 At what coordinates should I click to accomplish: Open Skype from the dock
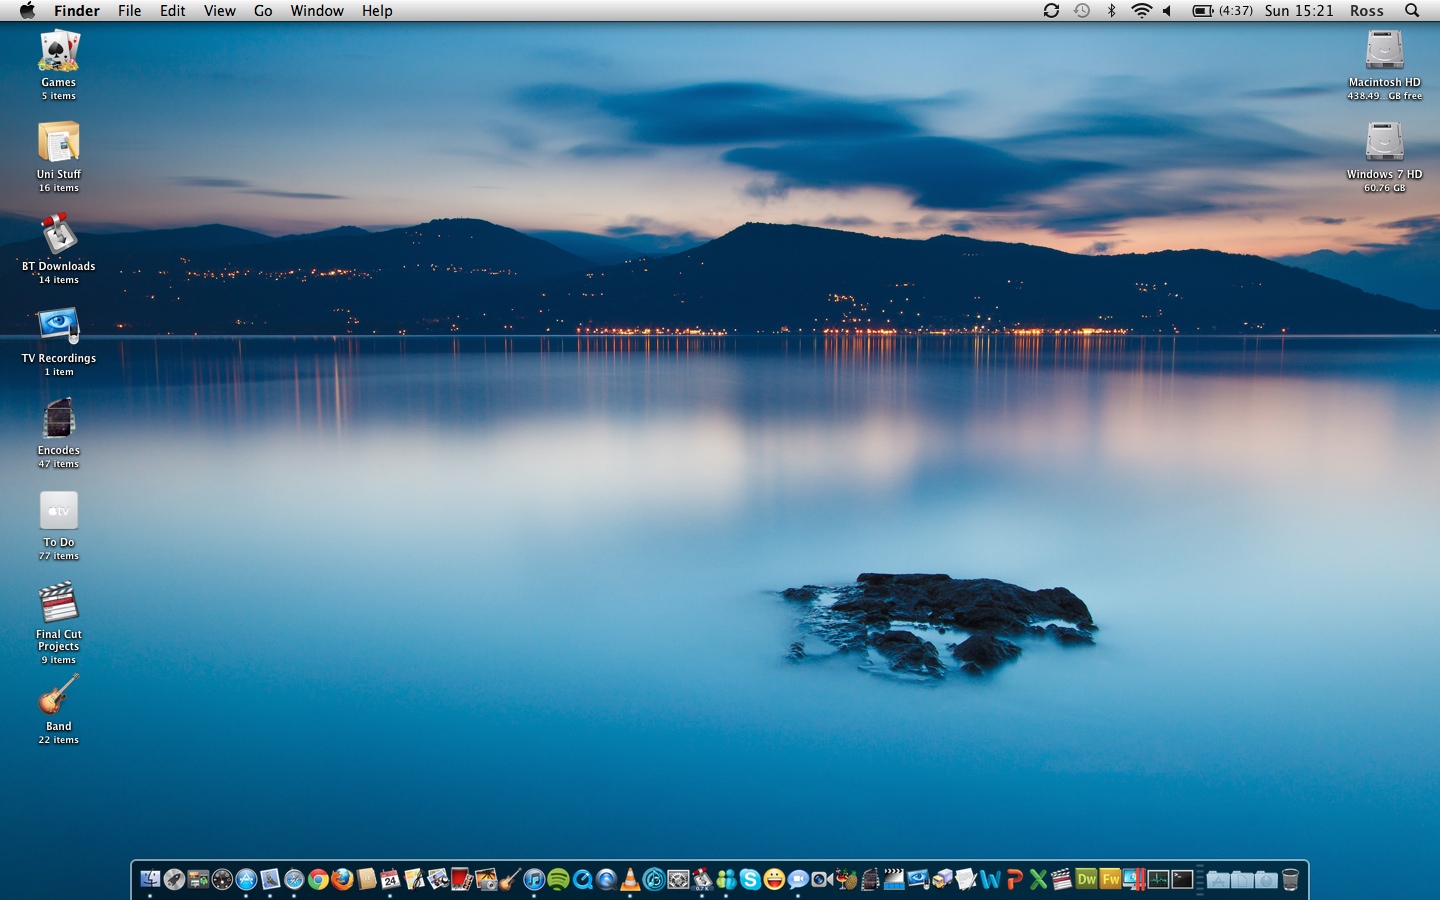(x=750, y=879)
